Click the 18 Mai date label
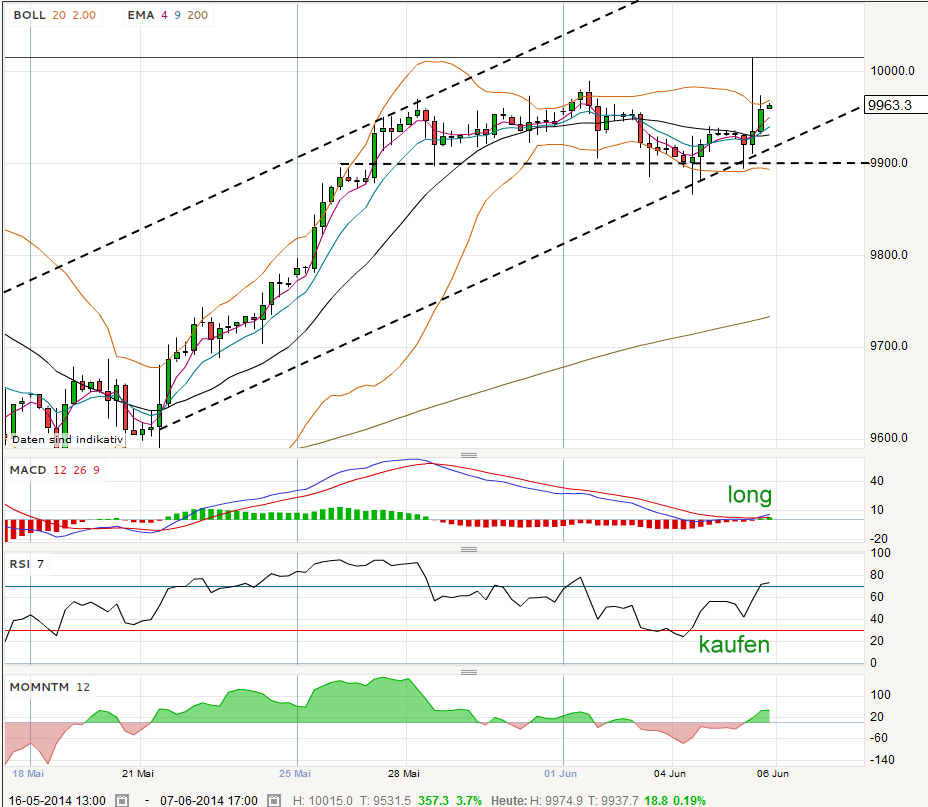This screenshot has width=928, height=807. coord(28,773)
